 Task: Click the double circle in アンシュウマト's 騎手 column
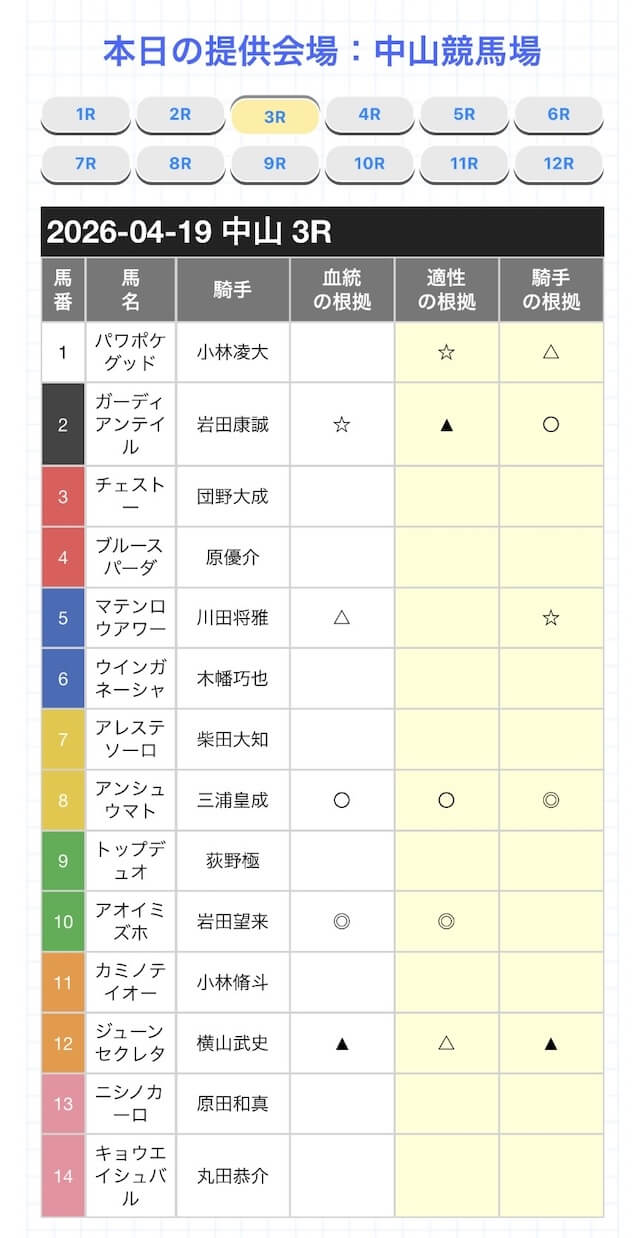pyautogui.click(x=551, y=800)
